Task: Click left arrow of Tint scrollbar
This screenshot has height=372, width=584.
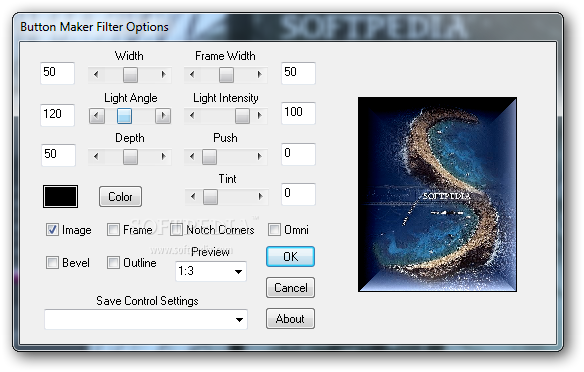Action: point(193,197)
